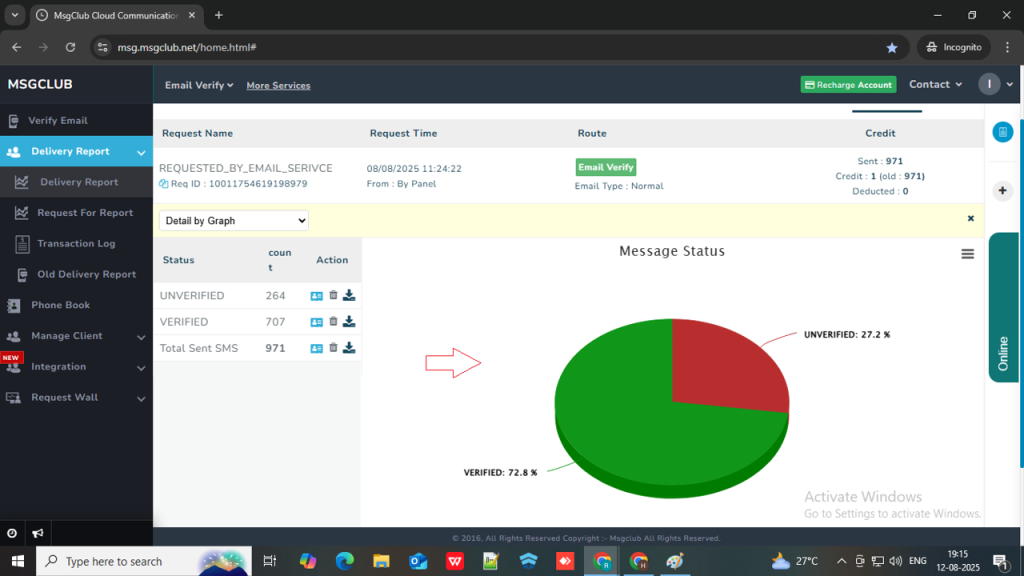This screenshot has width=1024, height=576.
Task: Delete the VERIFIED row with trash icon
Action: (333, 321)
